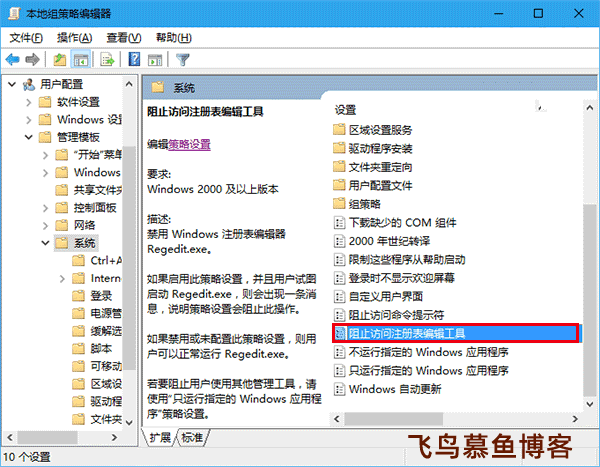Open the Help question mark icon
This screenshot has width=600, height=467.
point(134,59)
